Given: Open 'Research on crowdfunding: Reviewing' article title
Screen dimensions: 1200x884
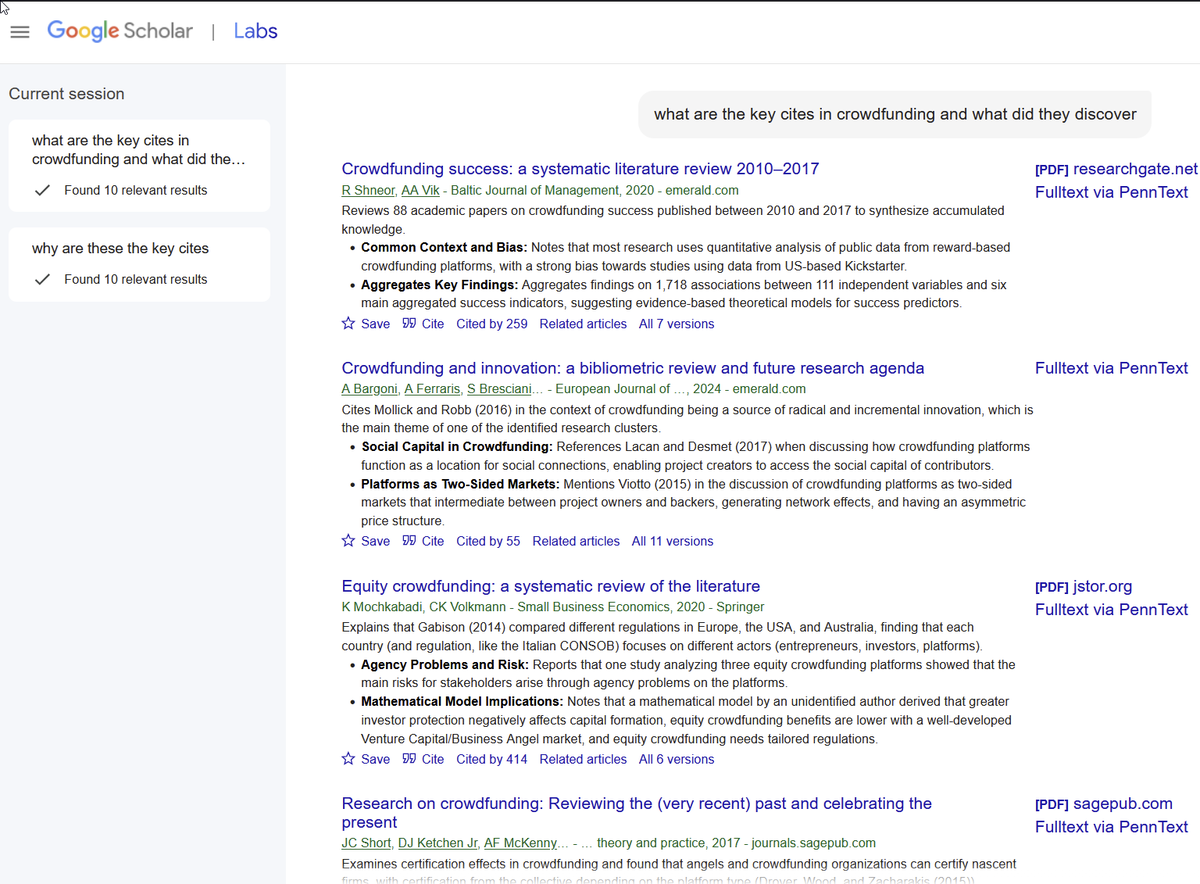Looking at the screenshot, I should point(636,804).
